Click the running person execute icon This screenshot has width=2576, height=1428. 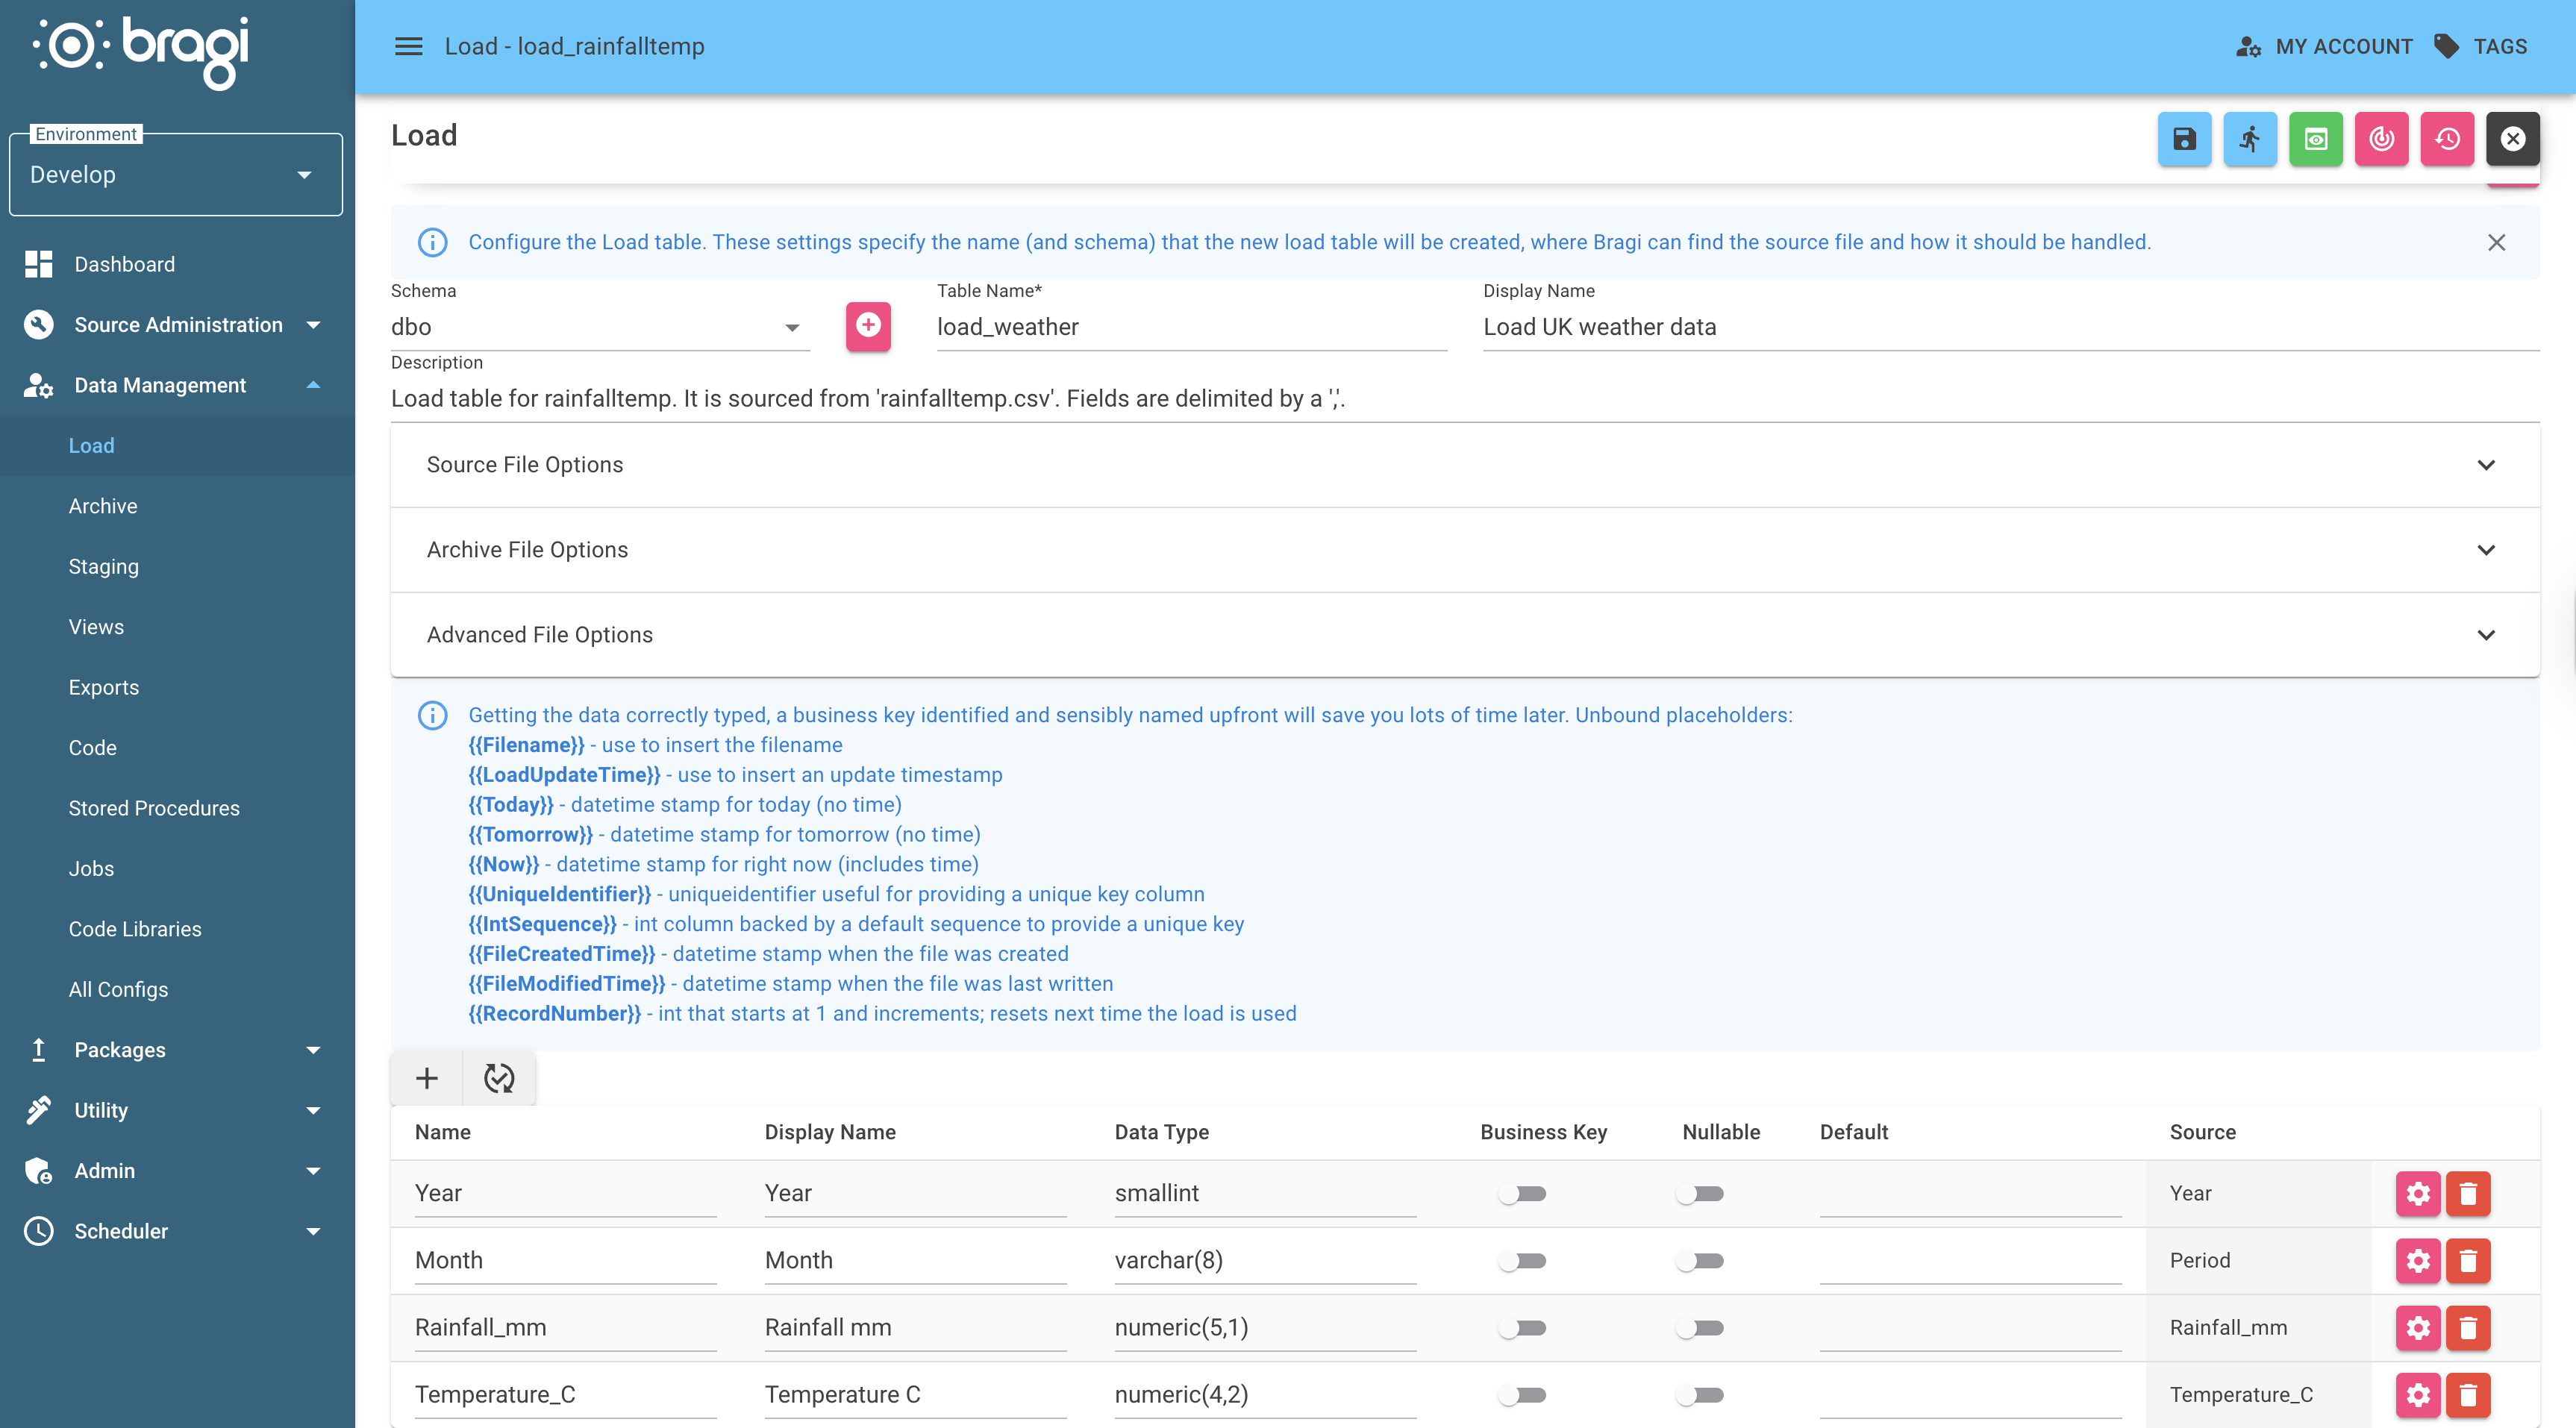(x=2250, y=138)
